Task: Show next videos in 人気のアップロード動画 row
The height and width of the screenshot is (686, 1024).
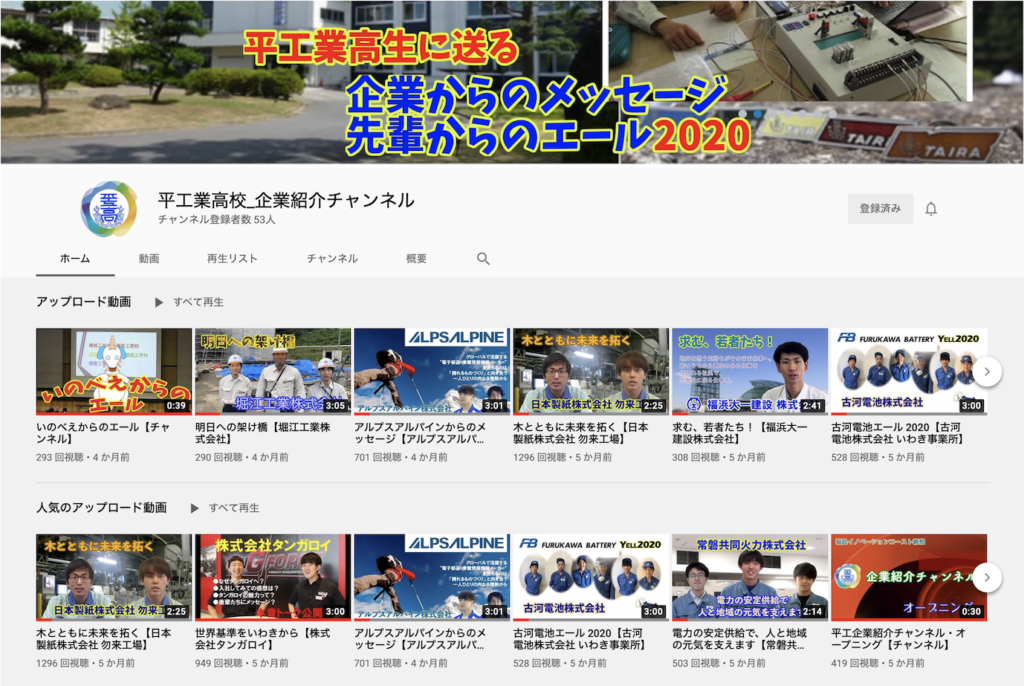Action: tap(987, 578)
